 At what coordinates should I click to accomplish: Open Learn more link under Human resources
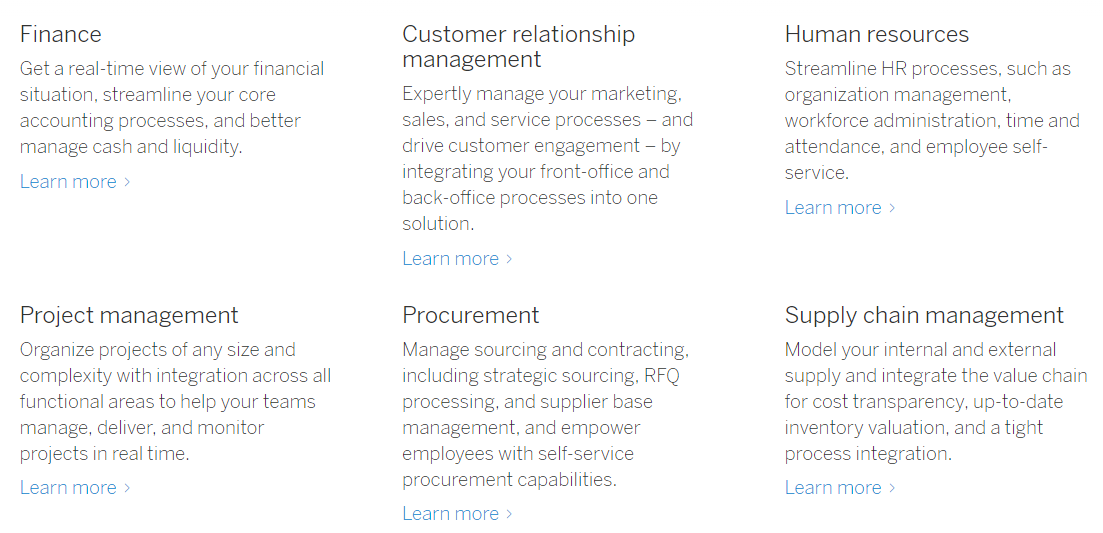pos(840,207)
